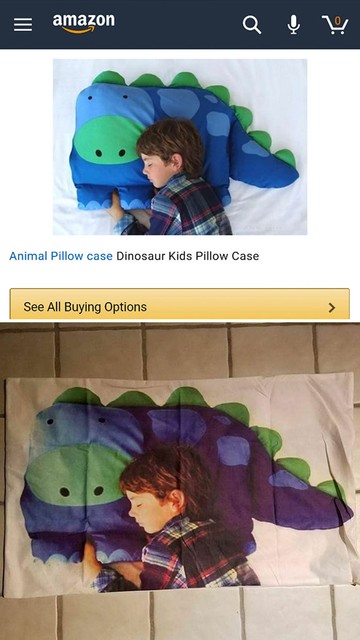Tap the Amazon logo to go home
360x640 pixels.
click(84, 24)
